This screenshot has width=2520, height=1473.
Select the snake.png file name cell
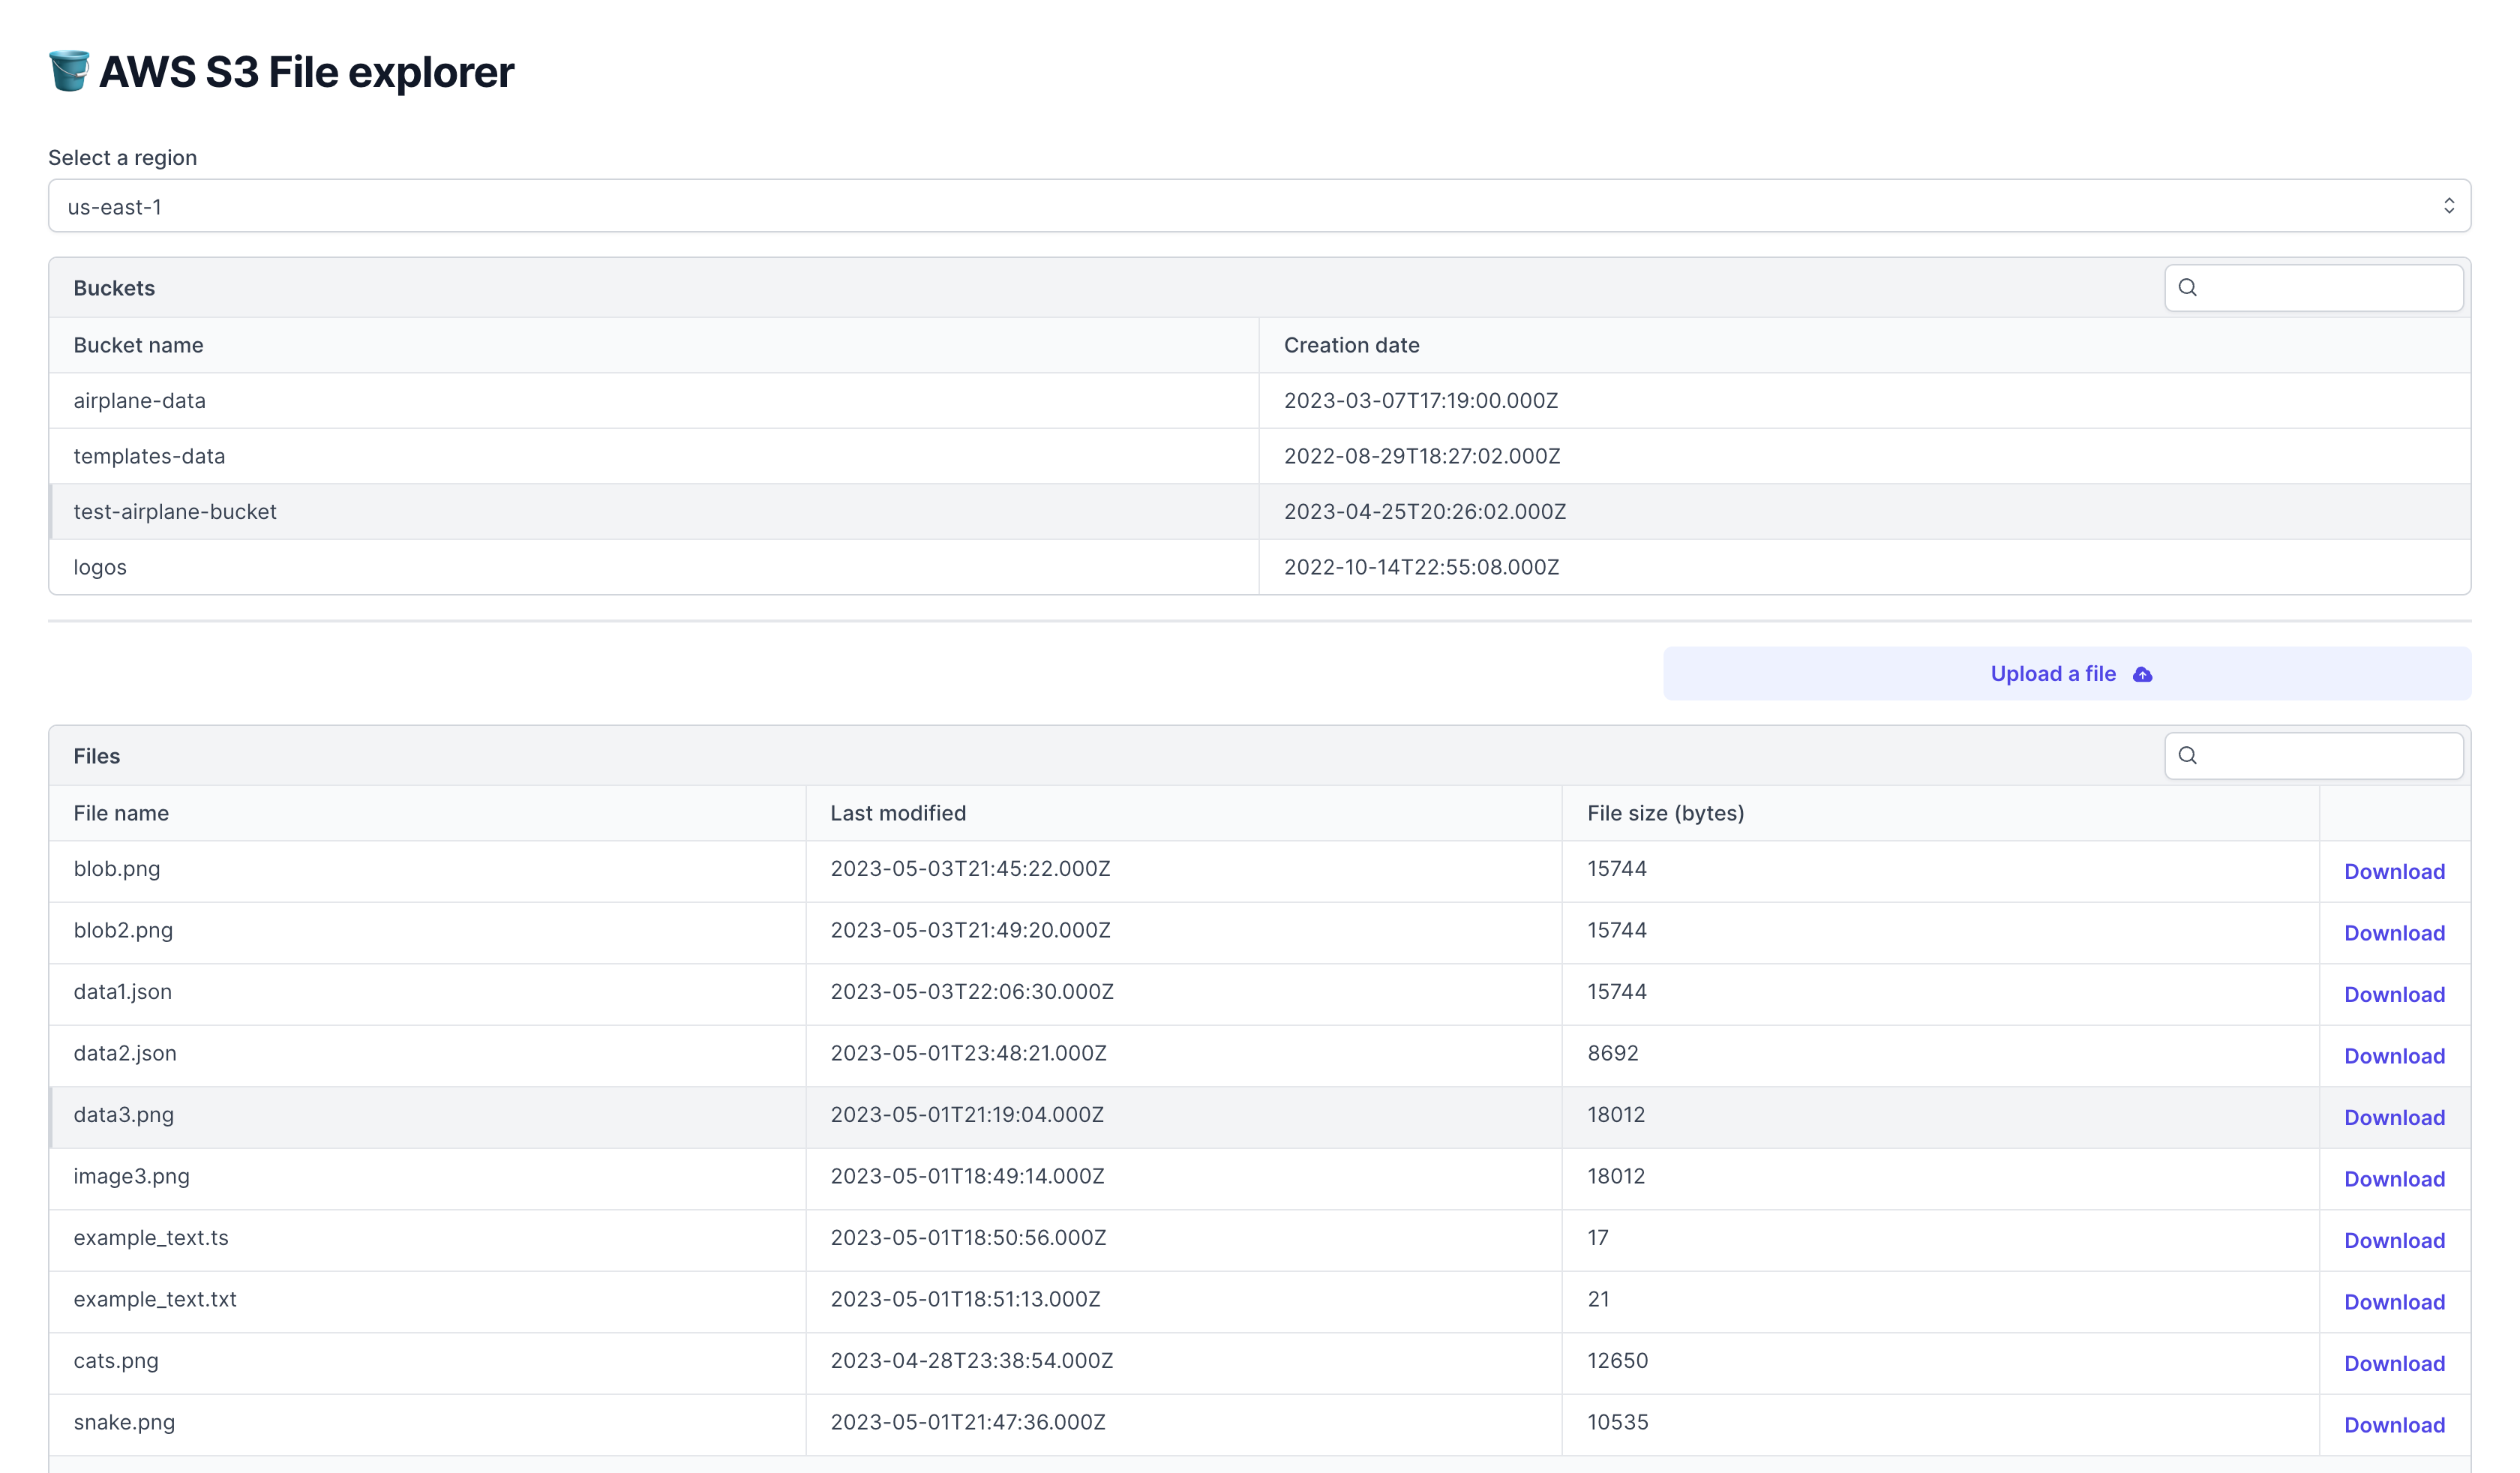[427, 1425]
